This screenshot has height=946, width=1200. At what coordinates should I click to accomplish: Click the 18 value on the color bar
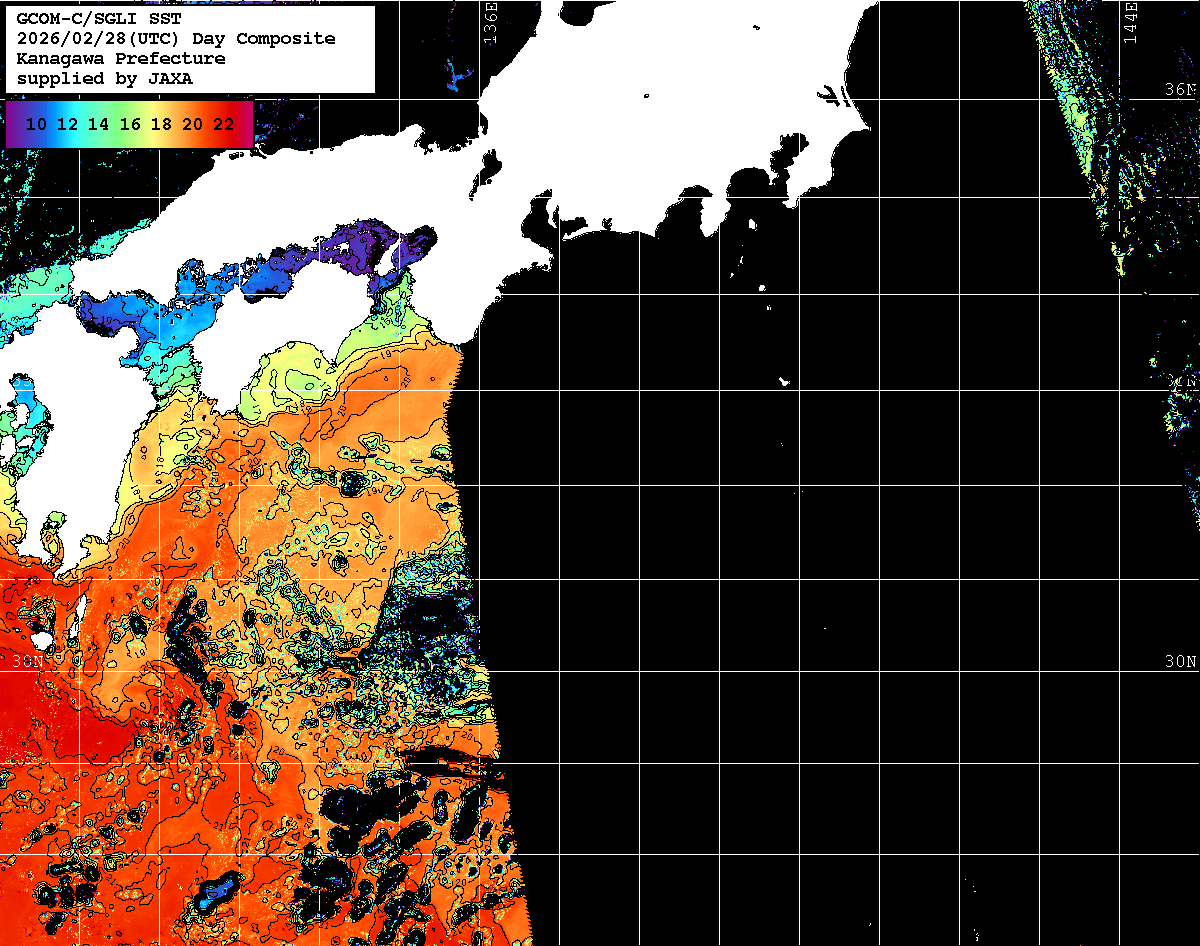coord(161,124)
